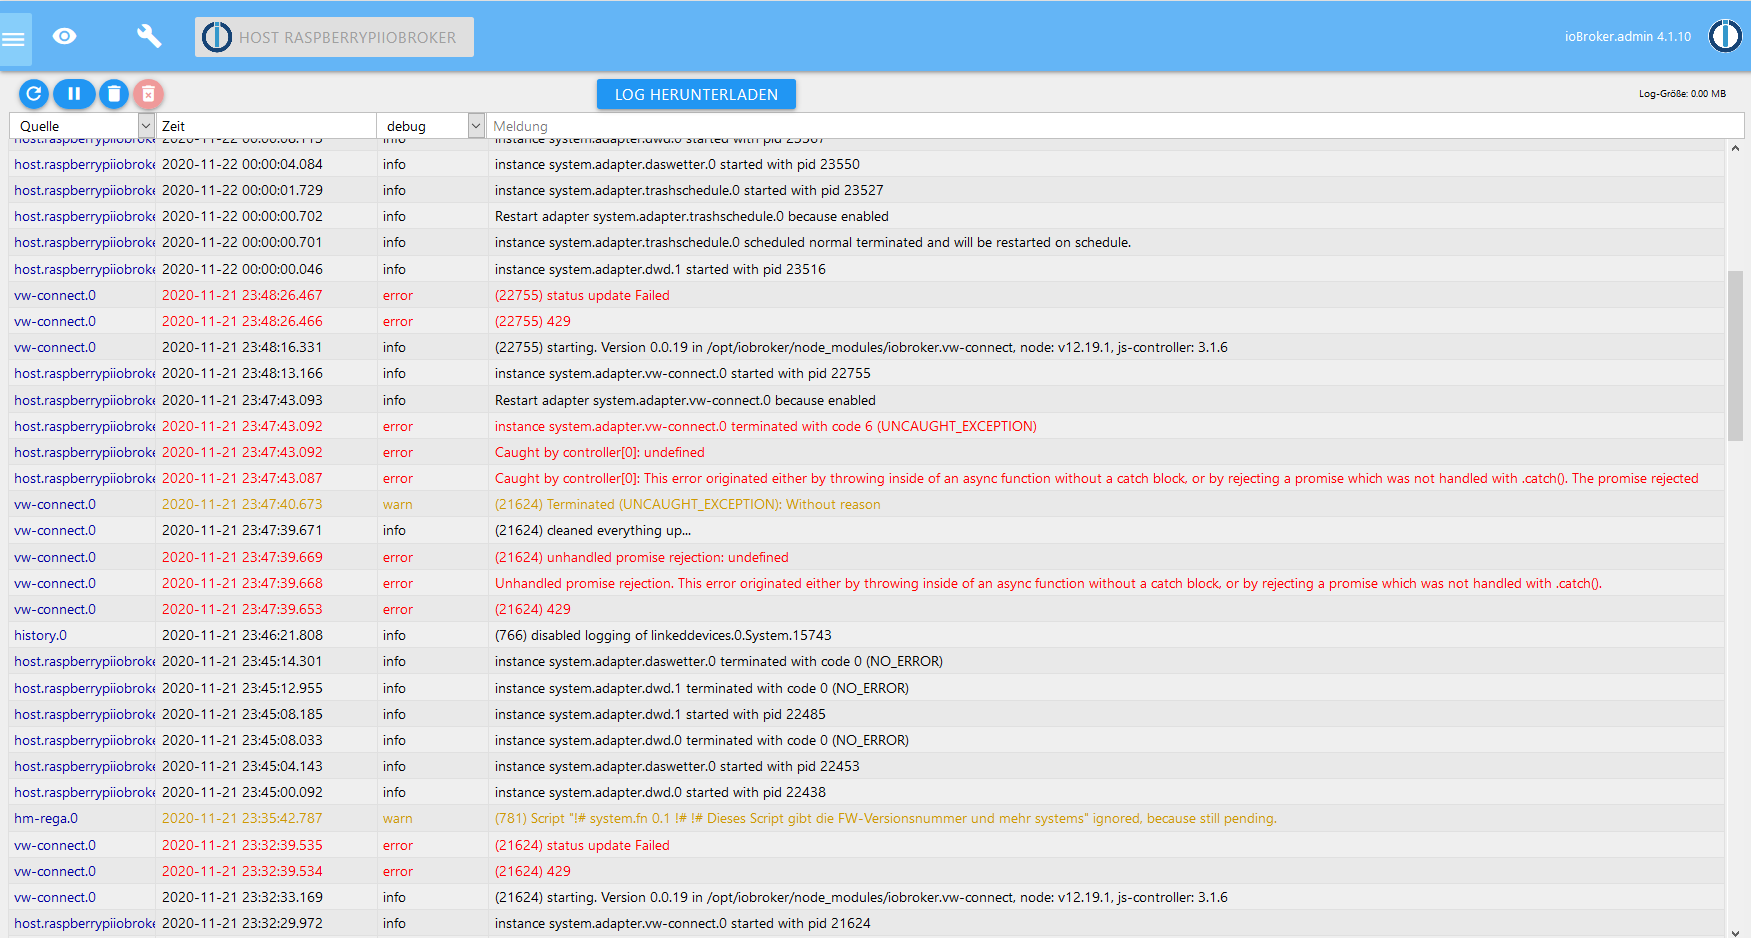
Task: Click 'Caught by controller[0]: undefined' message
Action: pyautogui.click(x=600, y=452)
